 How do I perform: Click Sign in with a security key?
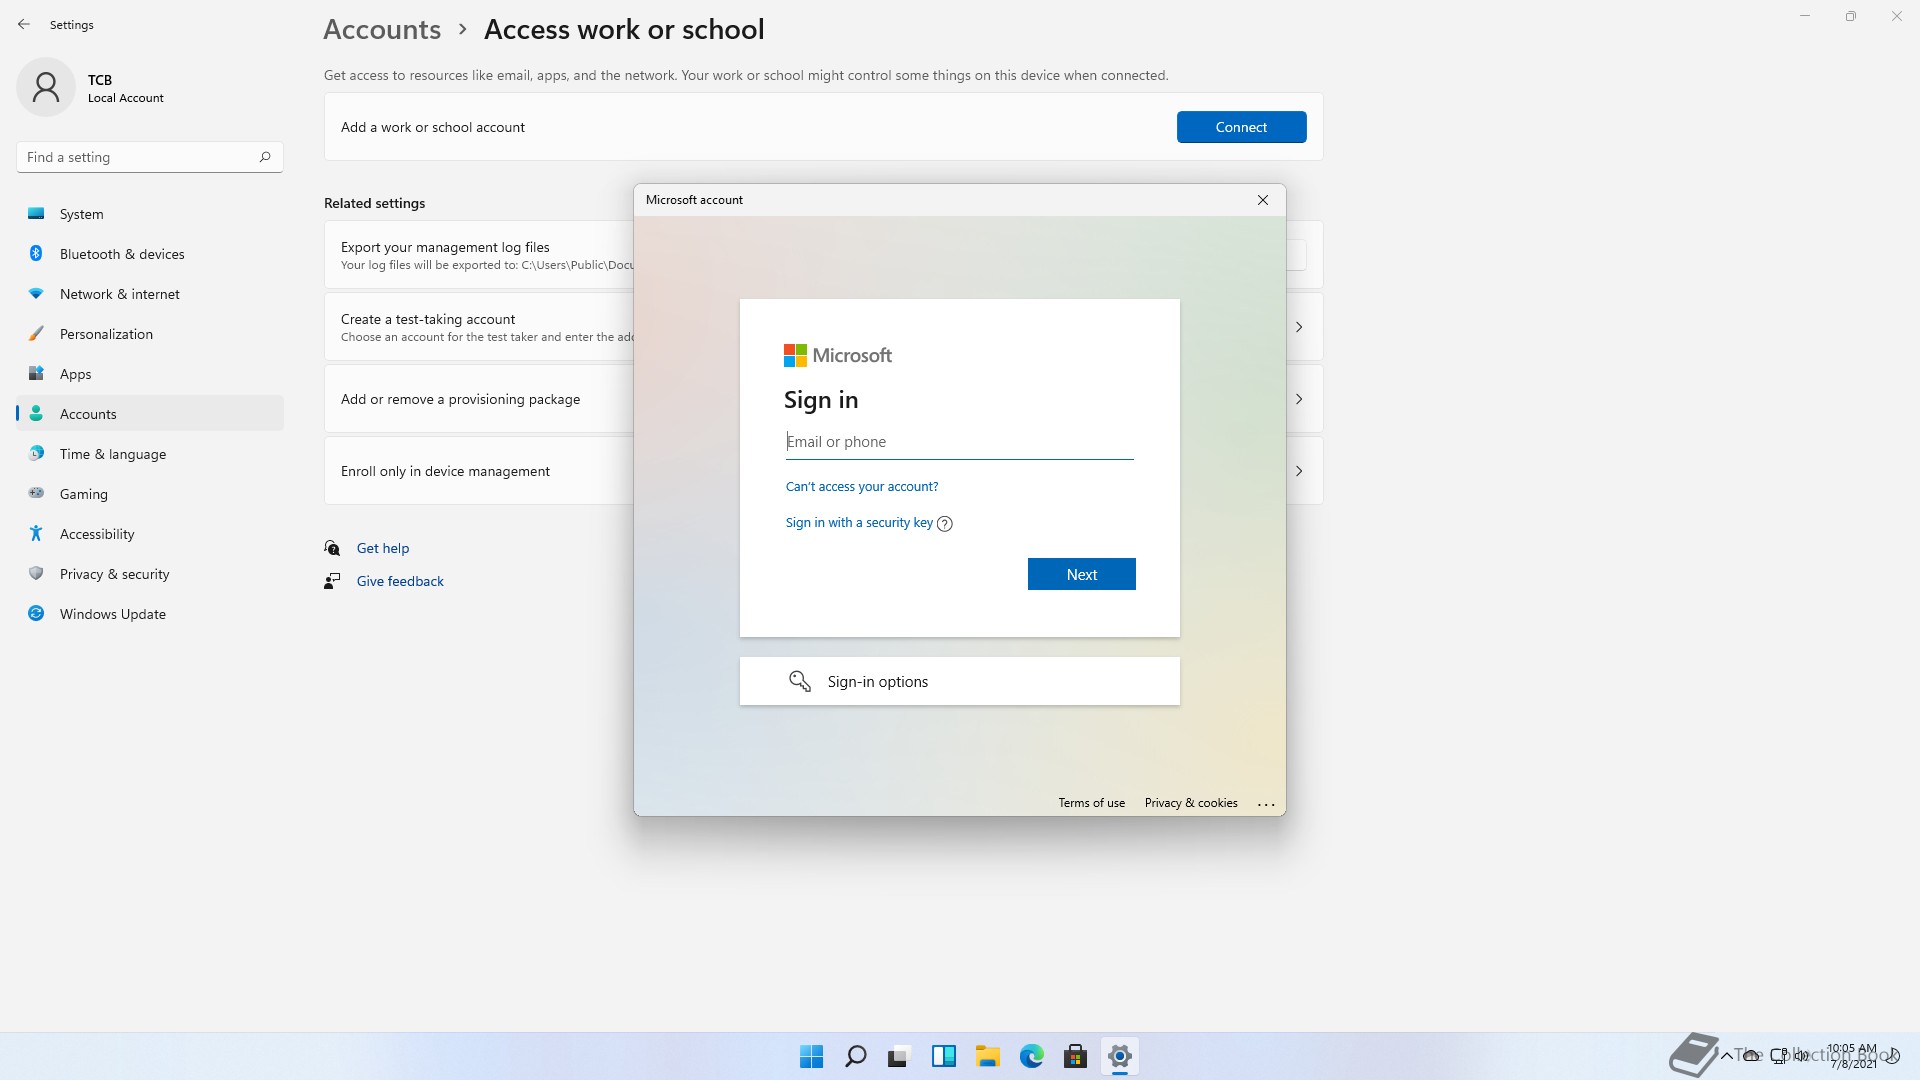859,523
